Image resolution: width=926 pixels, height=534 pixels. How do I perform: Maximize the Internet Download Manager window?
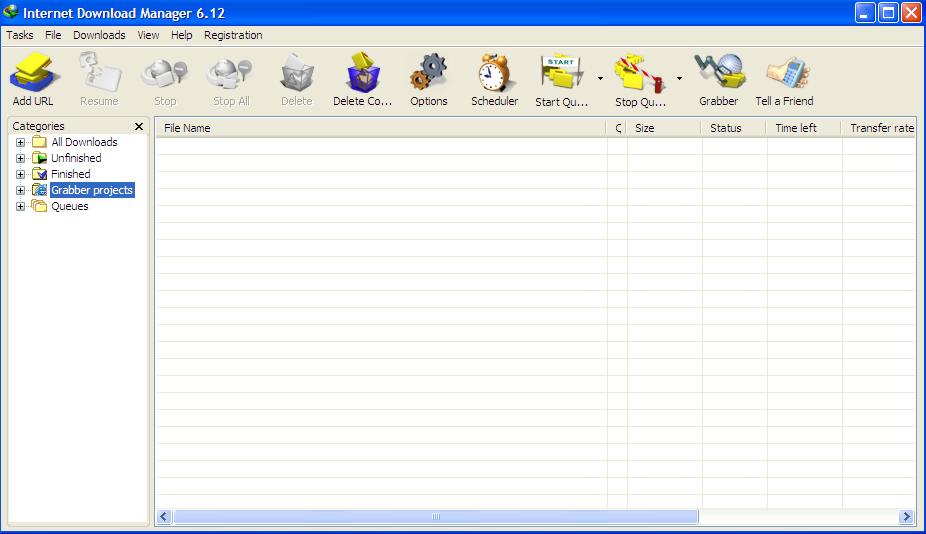coord(888,12)
